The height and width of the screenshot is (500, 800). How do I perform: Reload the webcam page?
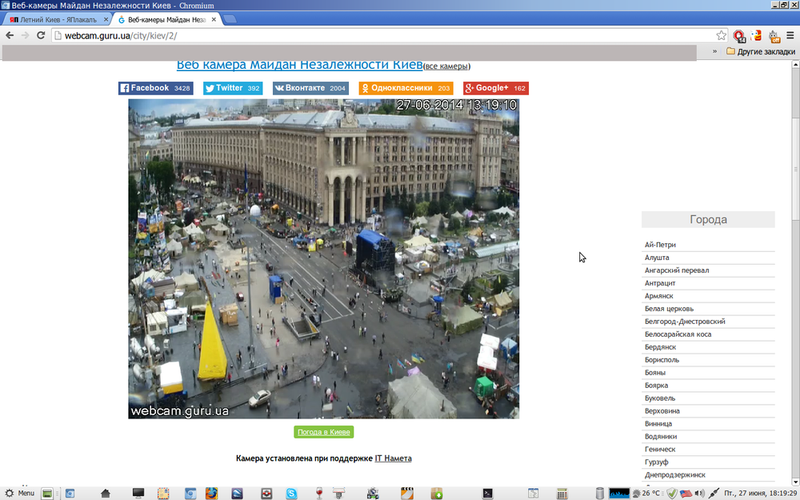pos(41,35)
